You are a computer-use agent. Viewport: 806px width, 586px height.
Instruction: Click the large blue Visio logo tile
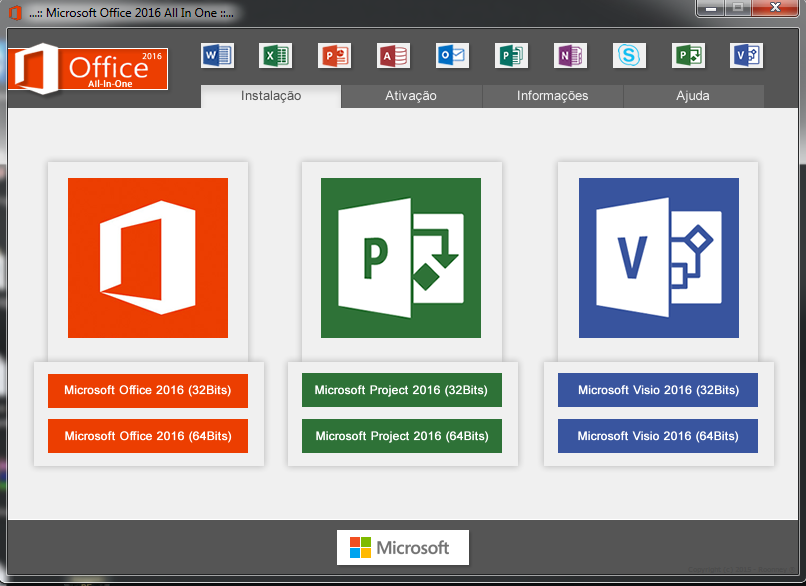pyautogui.click(x=659, y=258)
